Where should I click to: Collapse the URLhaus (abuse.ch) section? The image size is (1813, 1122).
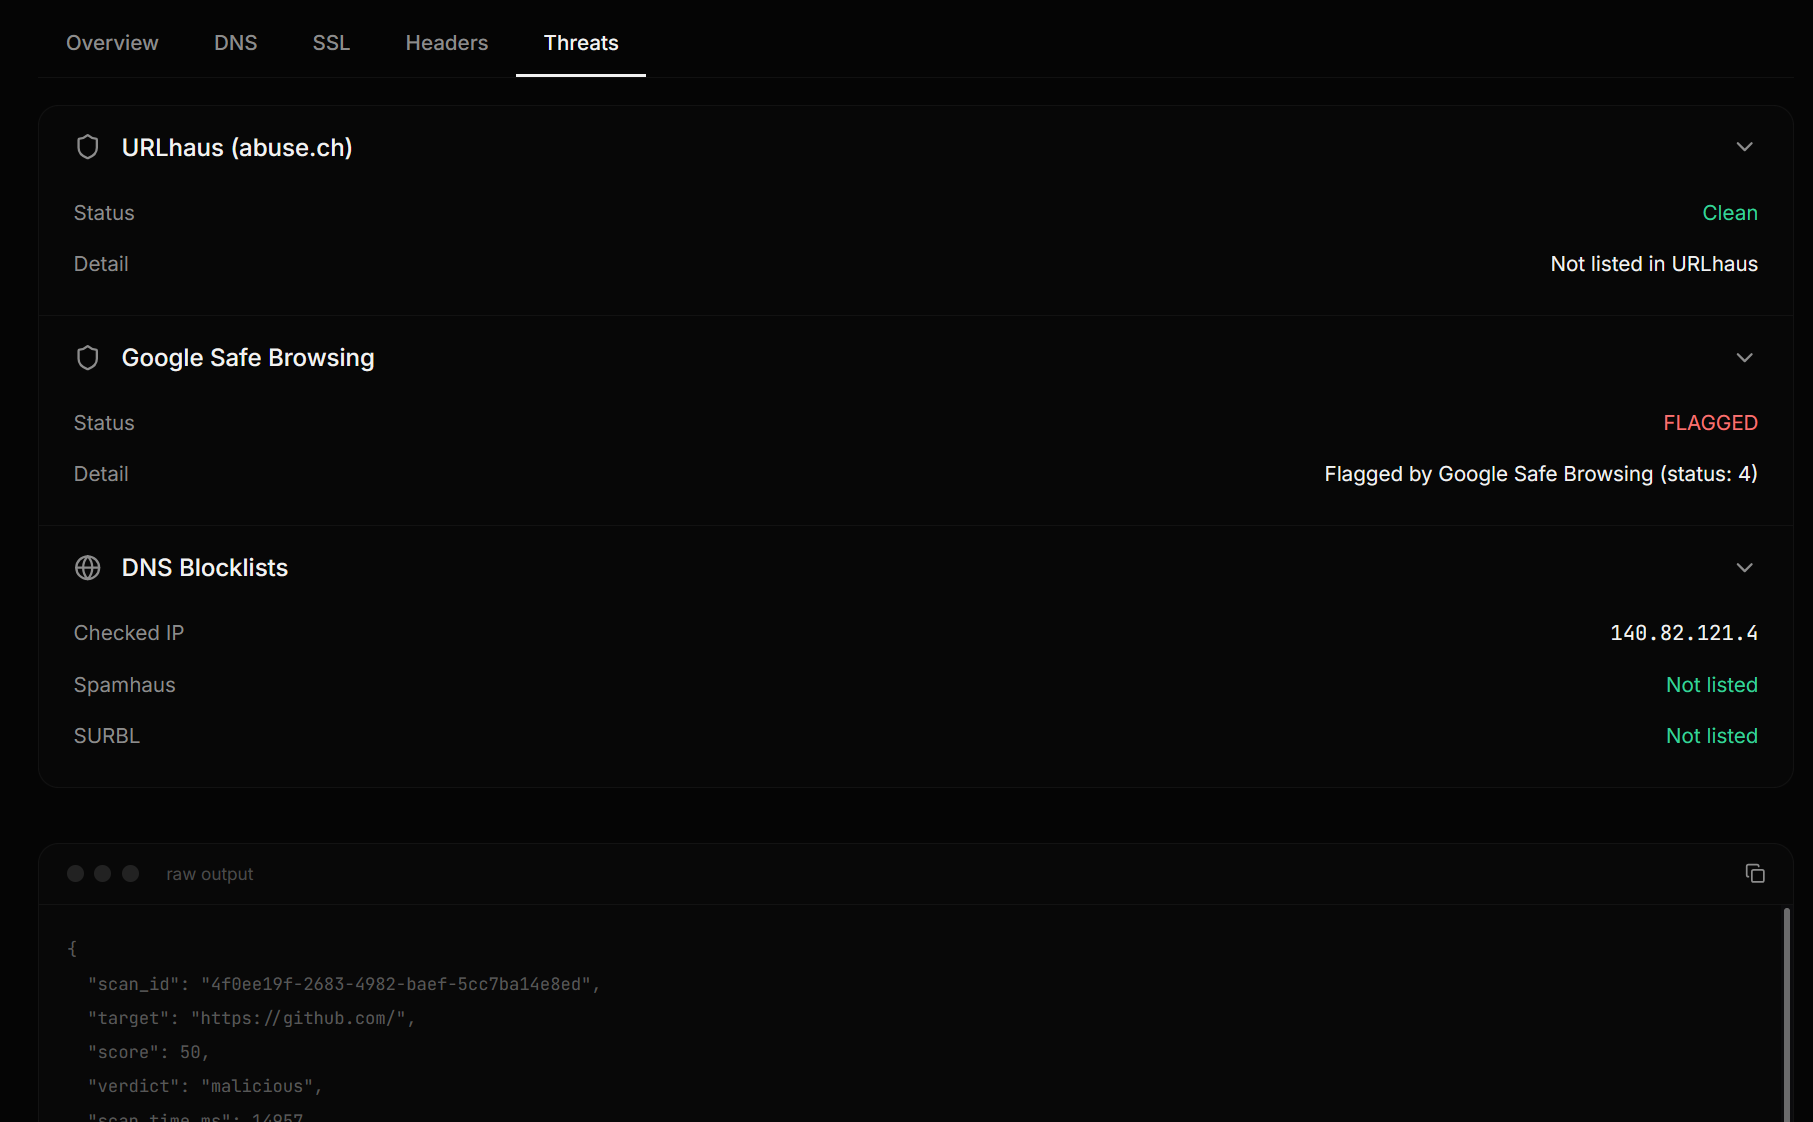[x=1744, y=147]
